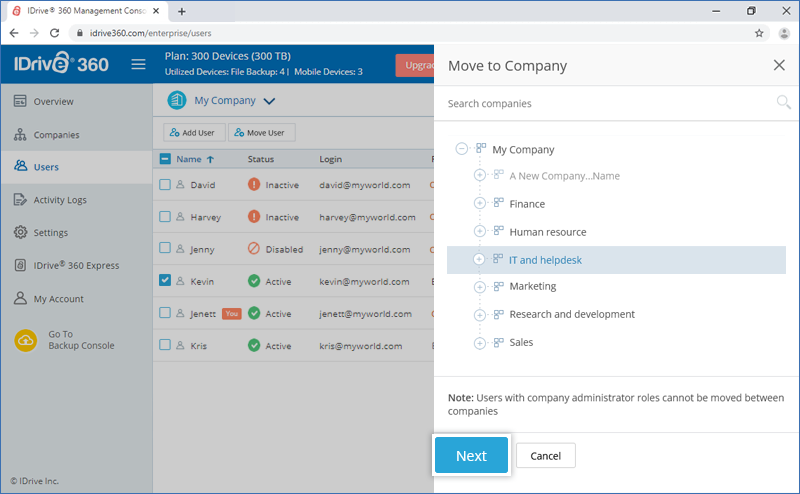This screenshot has height=494, width=800.
Task: Click the My Company building icon
Action: tap(177, 100)
